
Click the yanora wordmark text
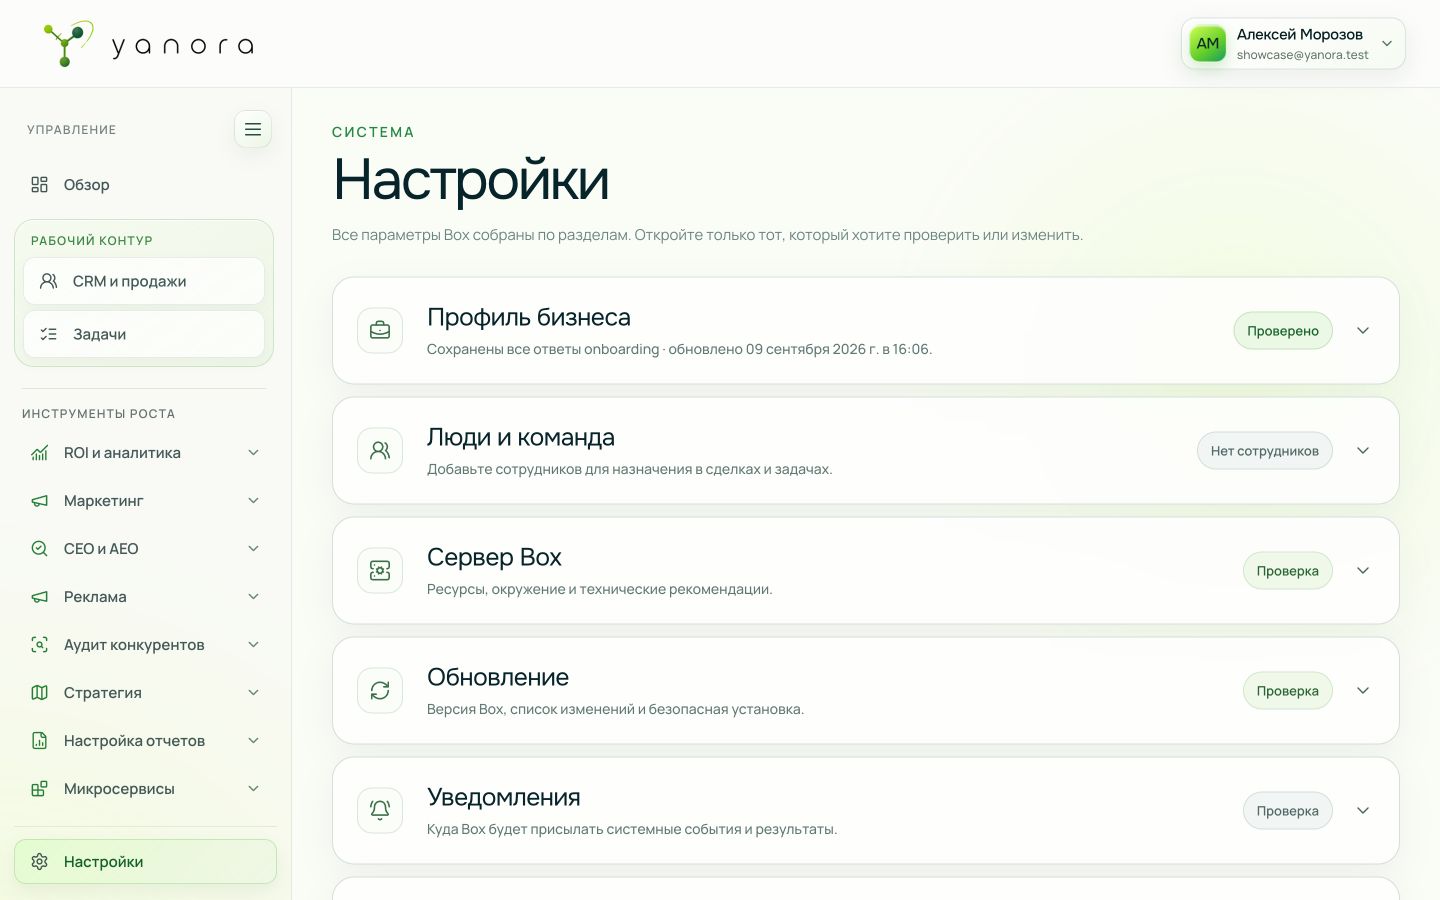click(x=183, y=46)
